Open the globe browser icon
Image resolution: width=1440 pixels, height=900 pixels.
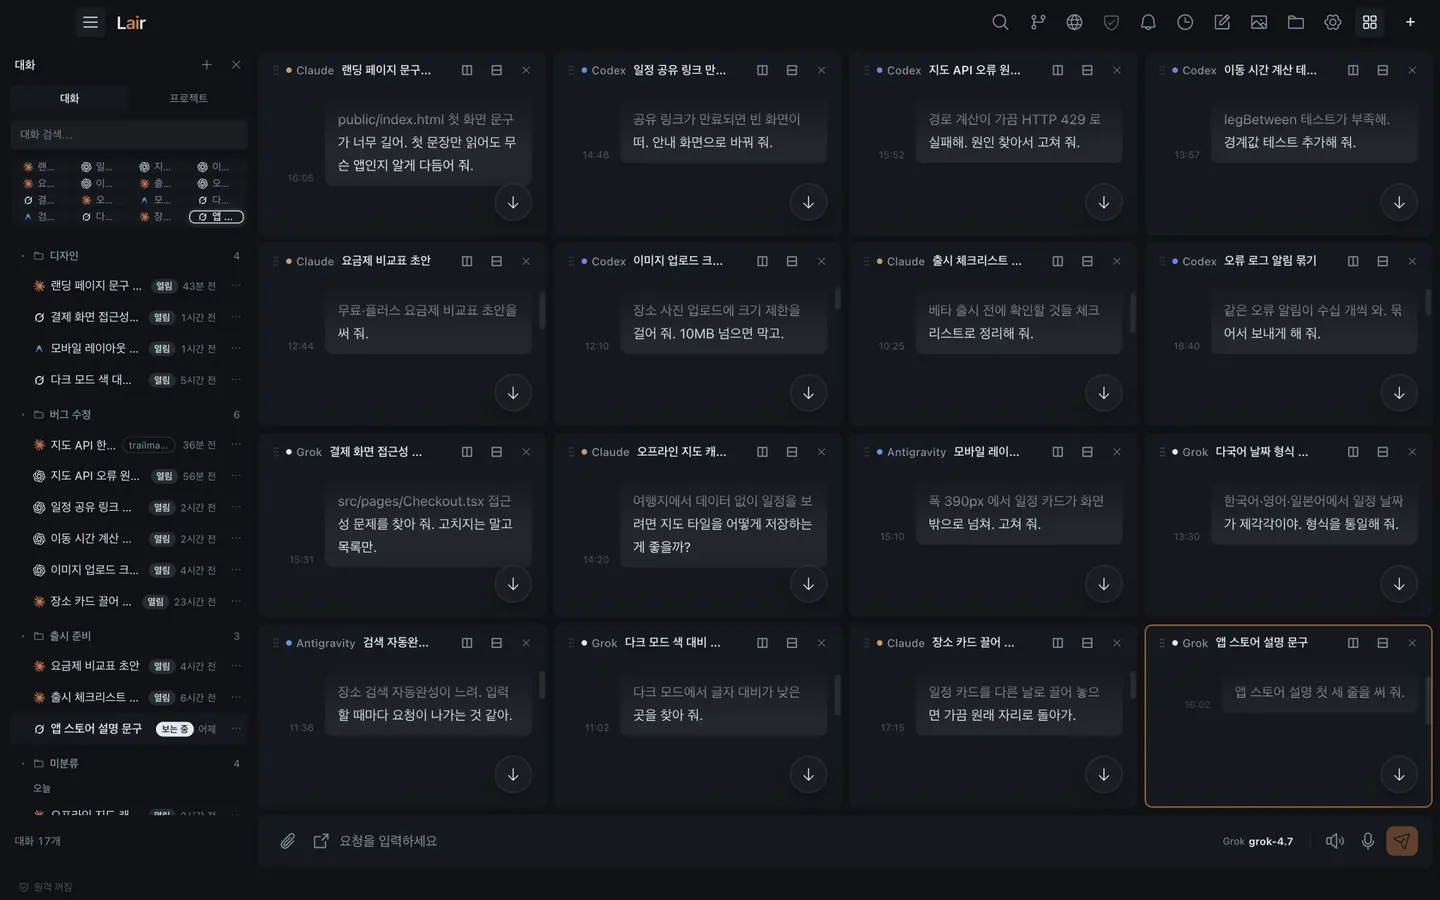1074,22
